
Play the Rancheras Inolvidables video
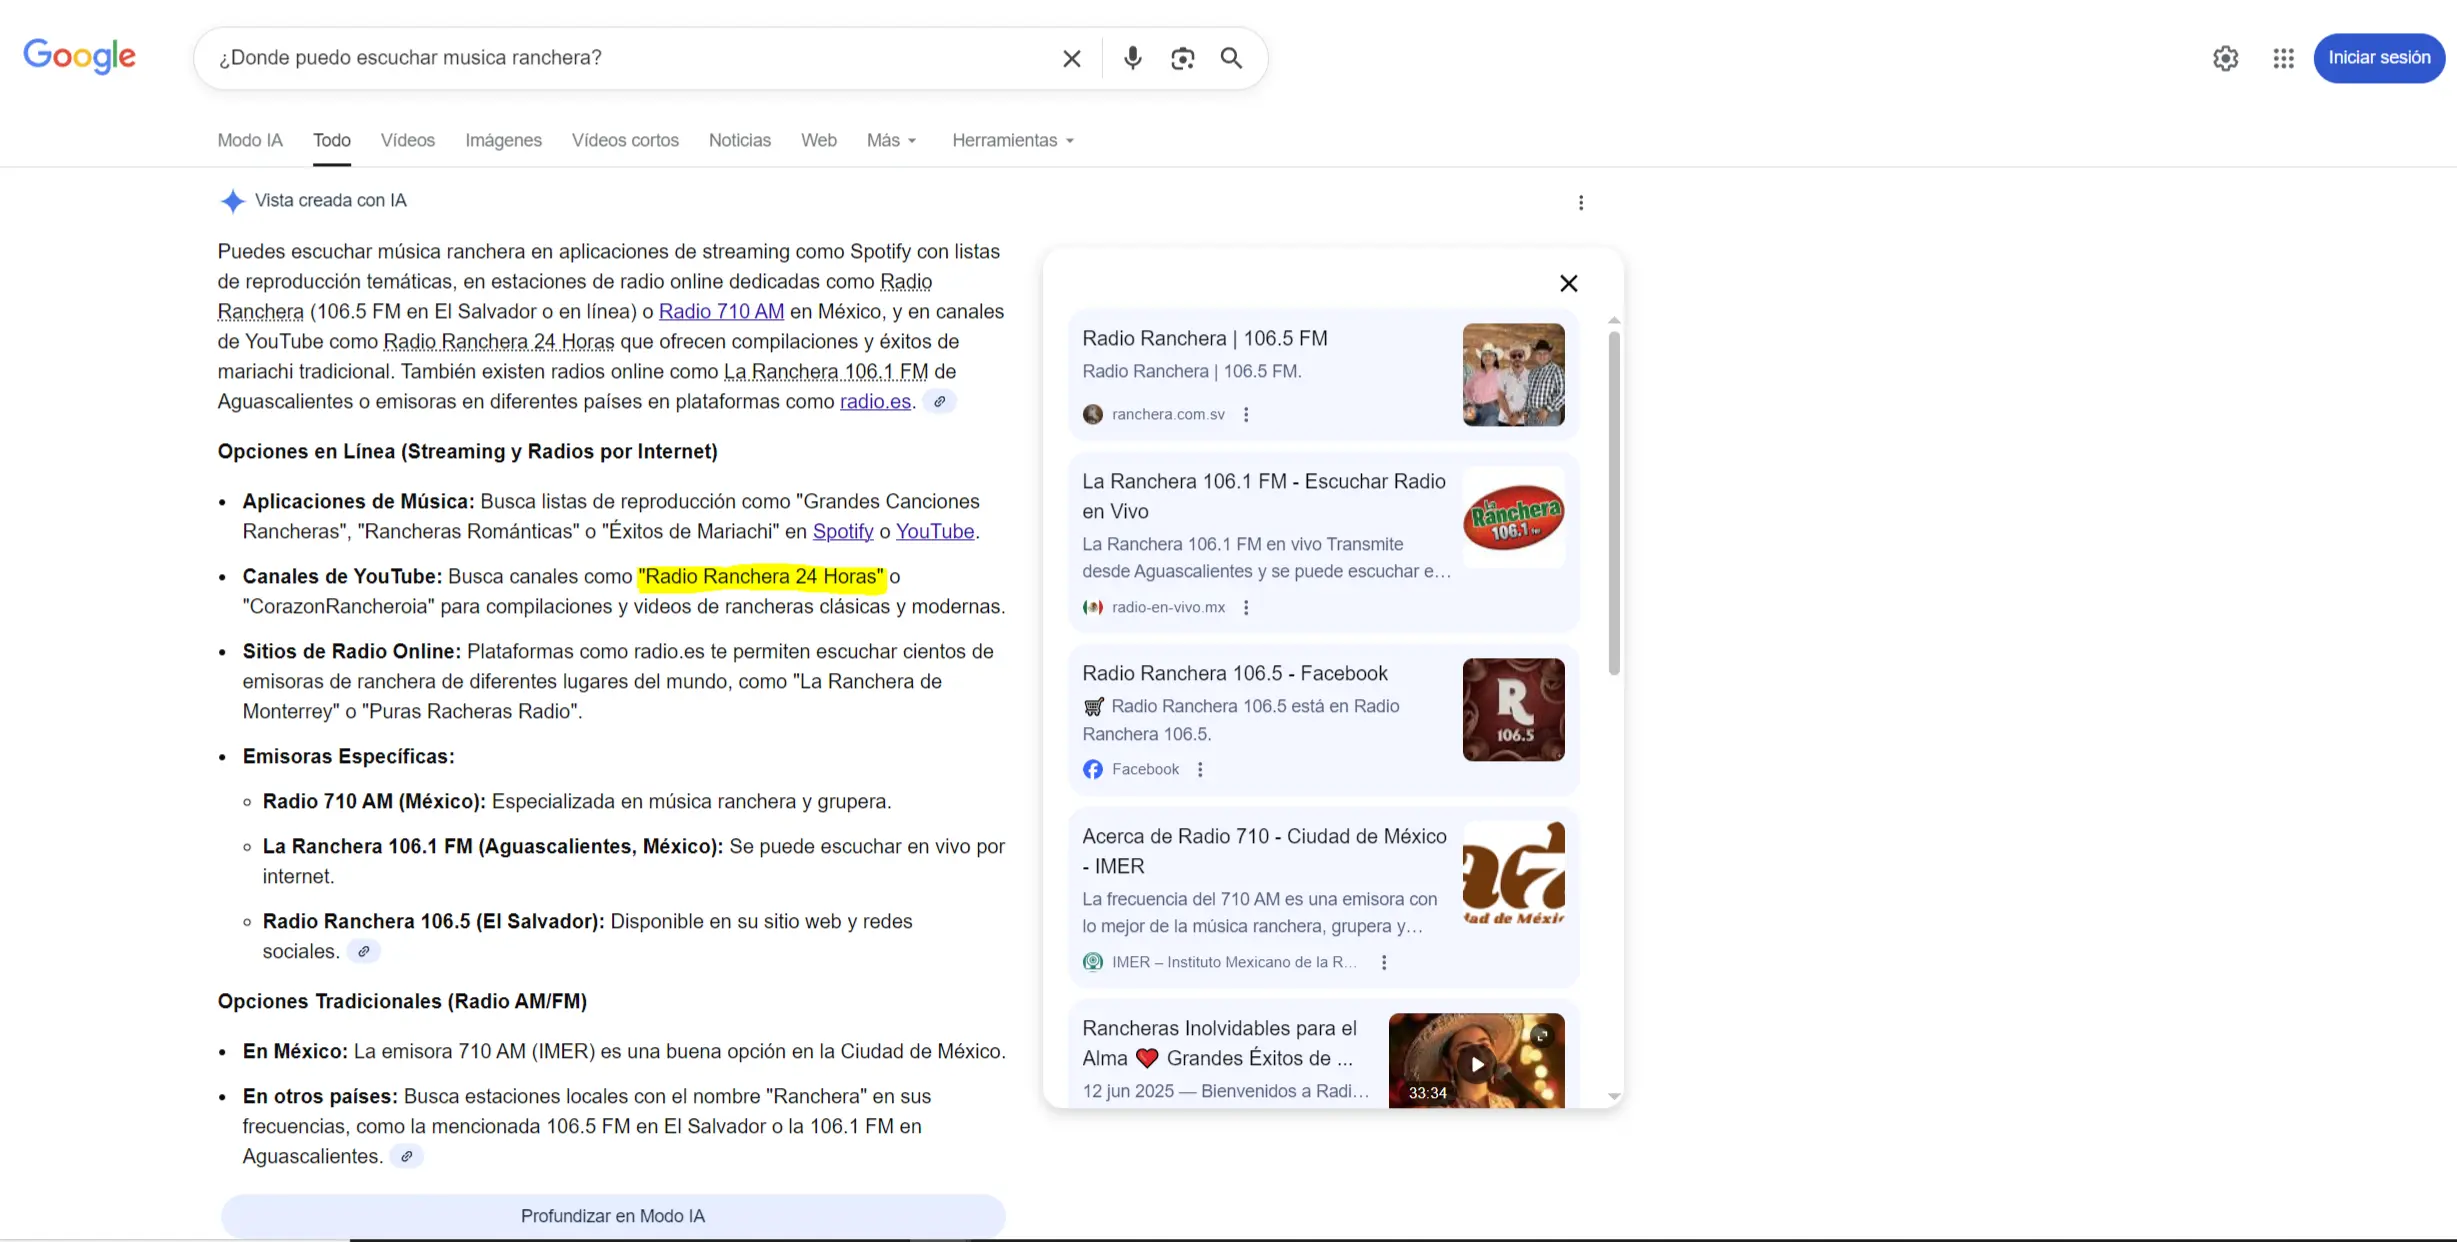point(1477,1063)
